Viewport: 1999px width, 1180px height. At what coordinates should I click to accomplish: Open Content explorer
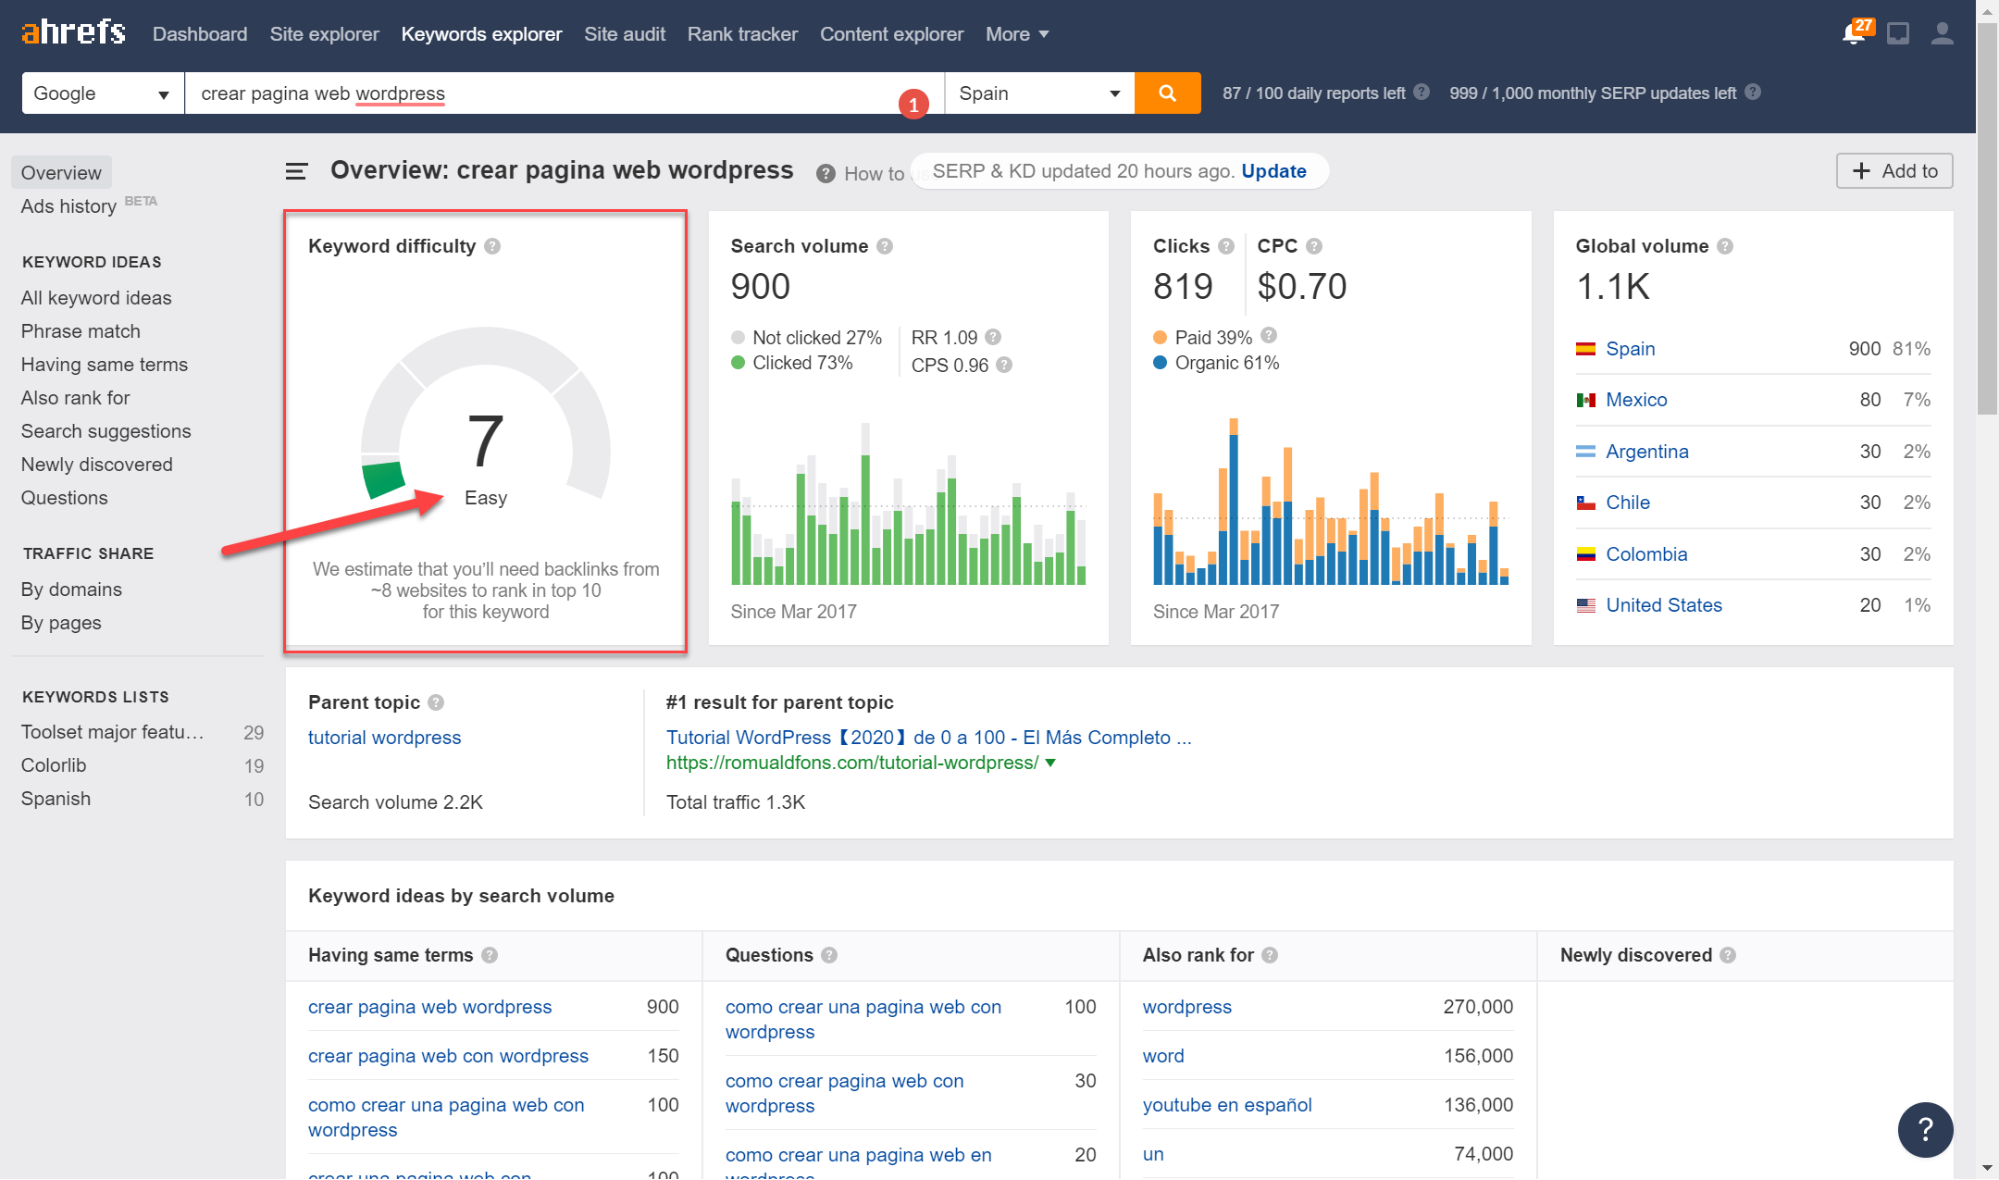[891, 34]
